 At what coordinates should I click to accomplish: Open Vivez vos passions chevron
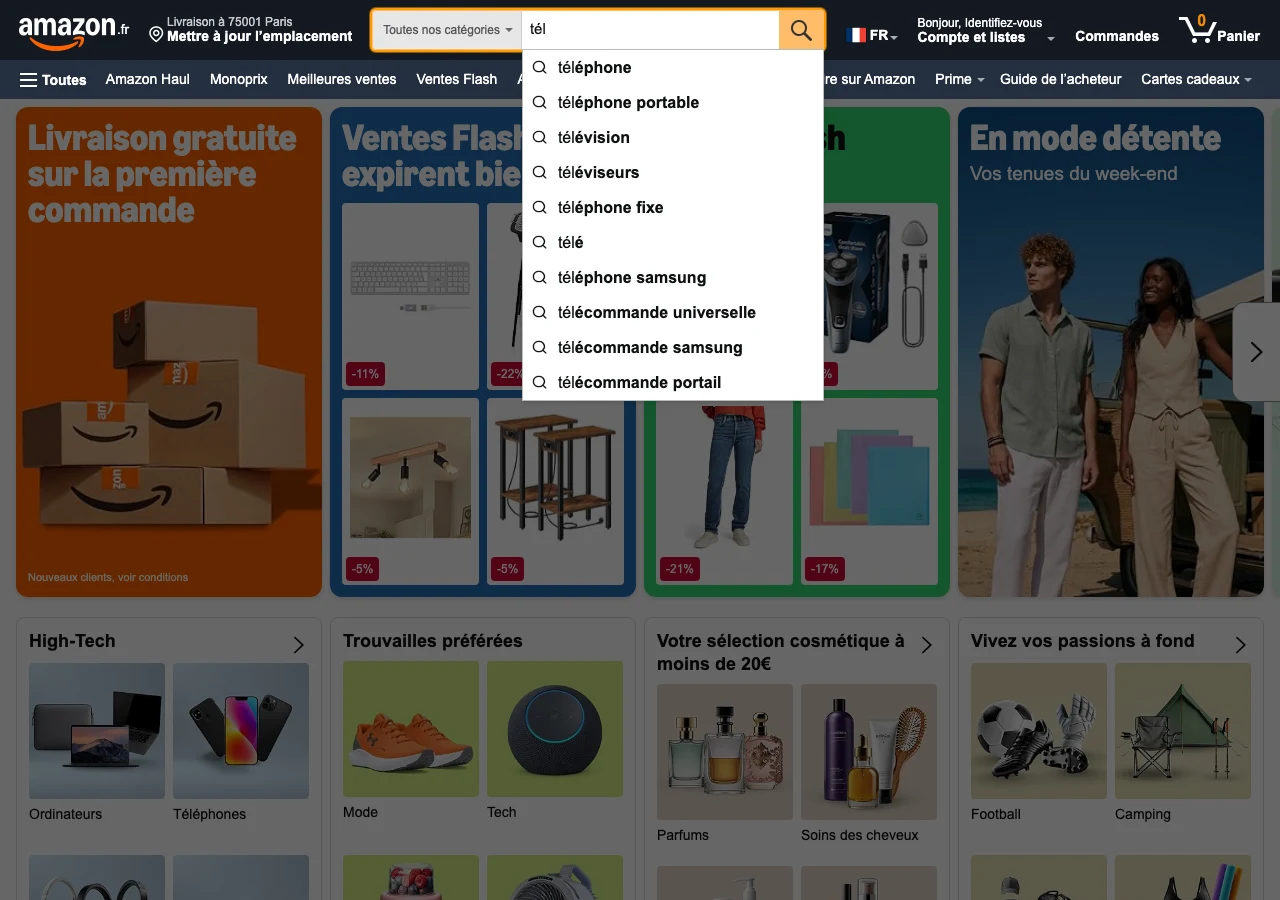(x=1240, y=645)
